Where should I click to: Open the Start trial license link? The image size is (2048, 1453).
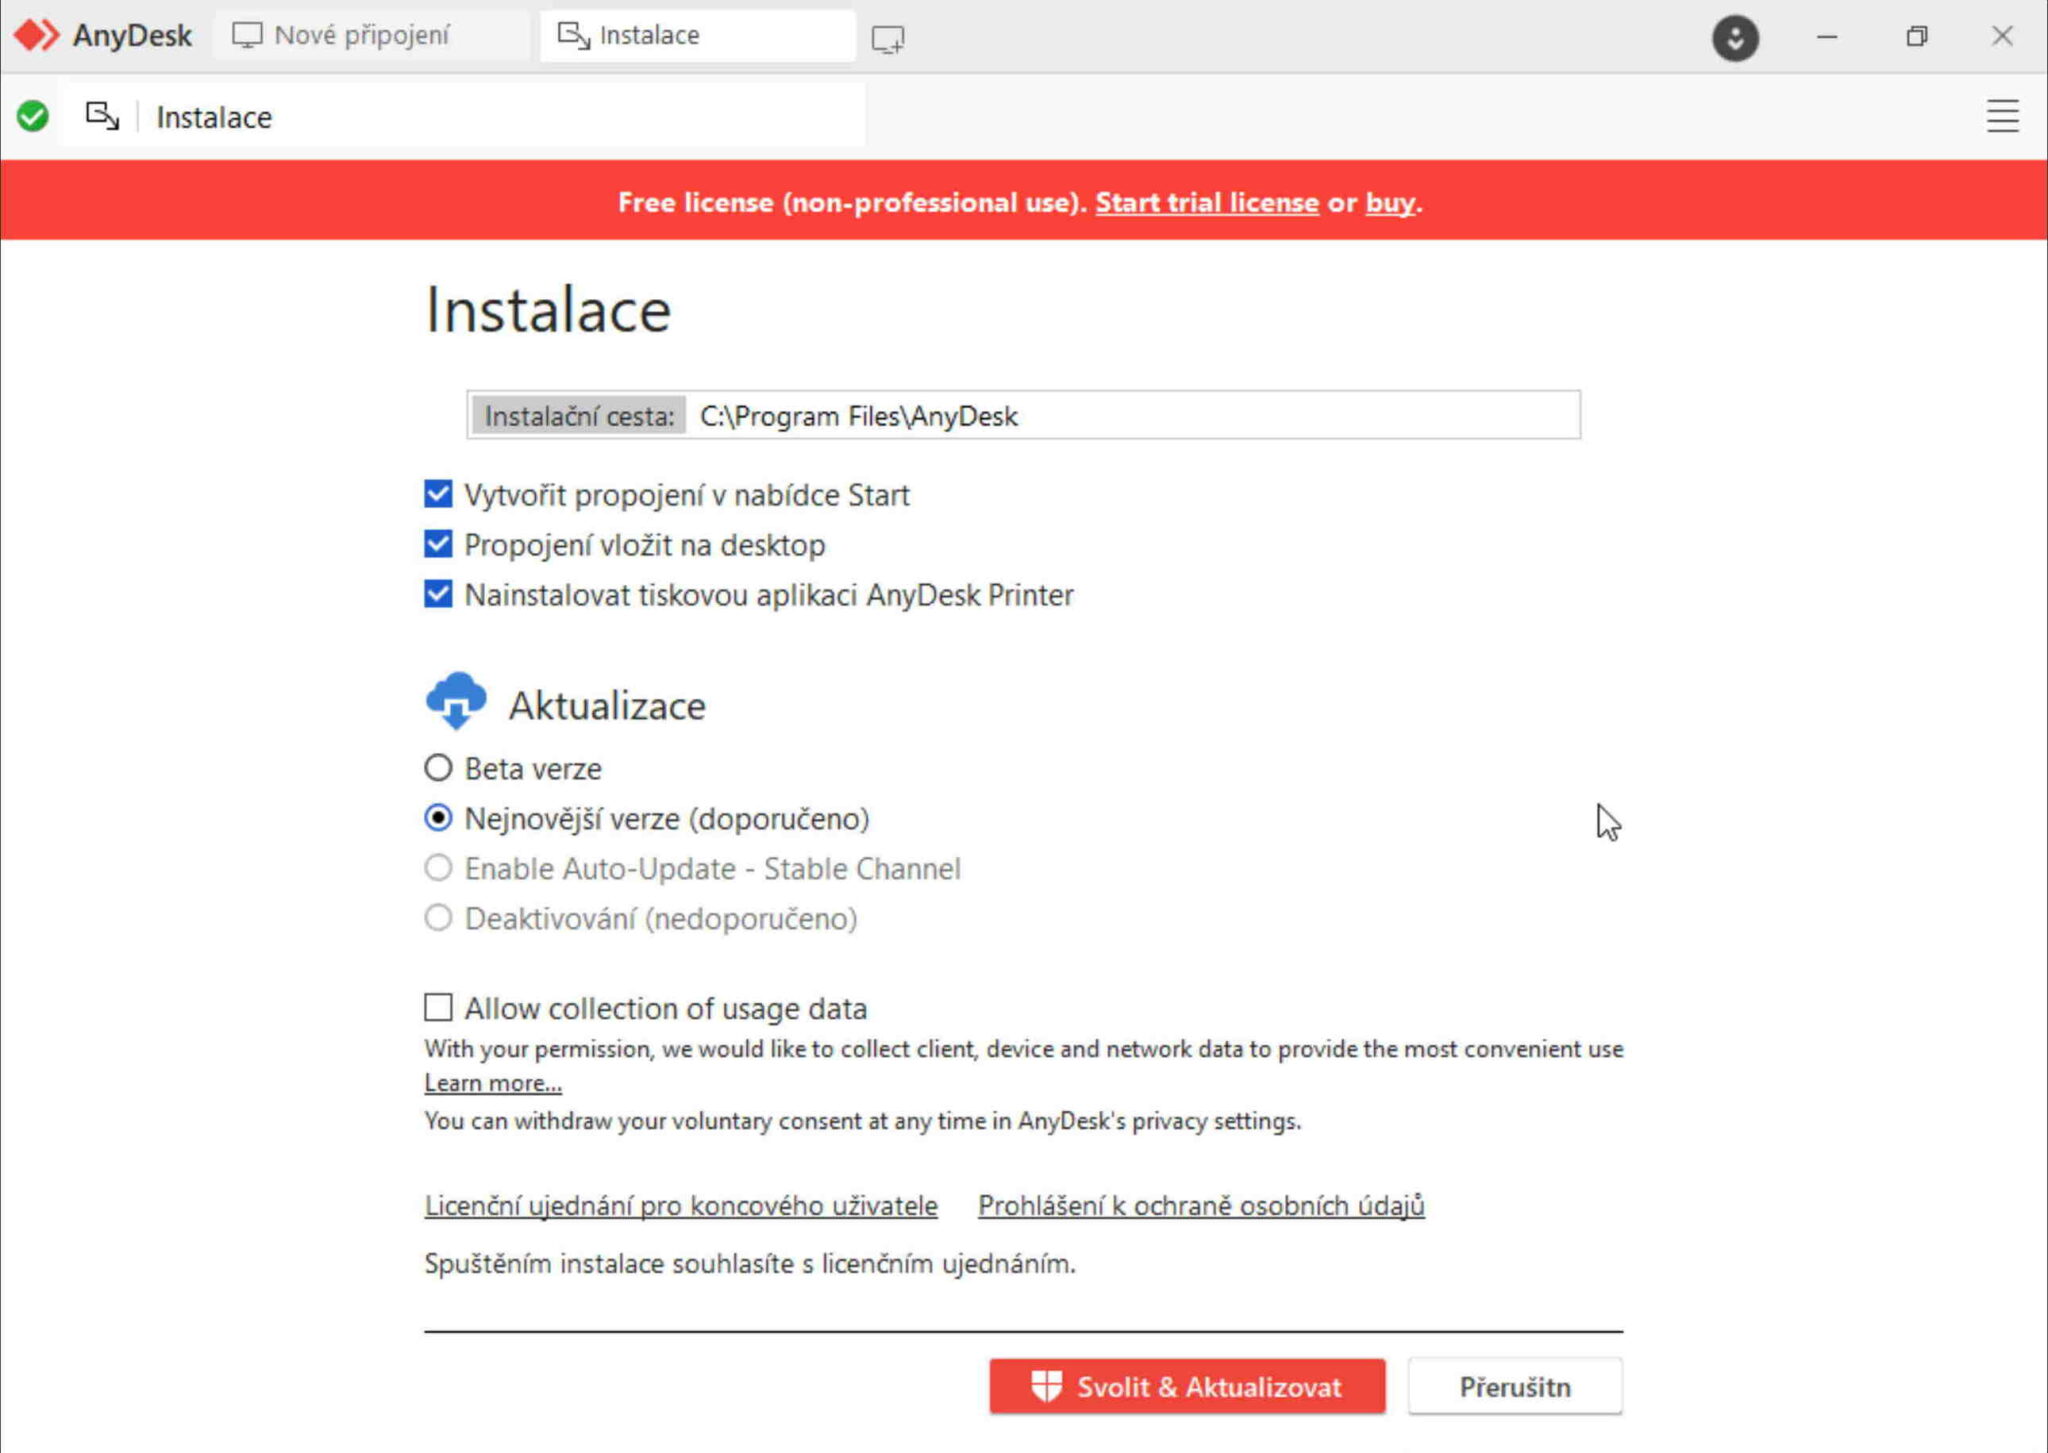[1205, 202]
